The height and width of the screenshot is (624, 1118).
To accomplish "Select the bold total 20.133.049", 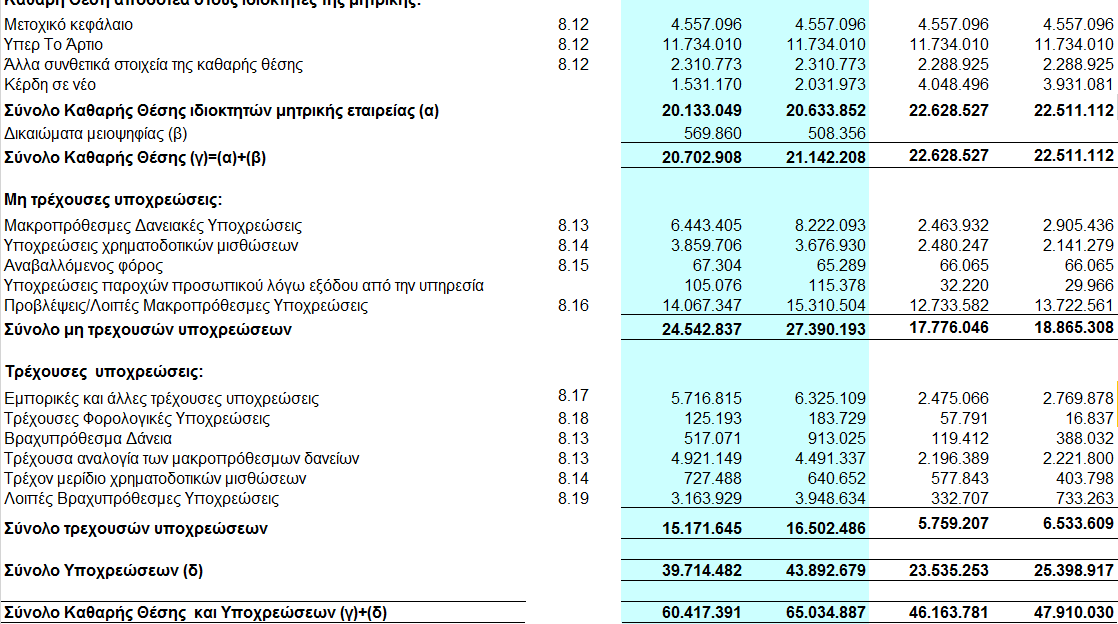I will pyautogui.click(x=702, y=111).
